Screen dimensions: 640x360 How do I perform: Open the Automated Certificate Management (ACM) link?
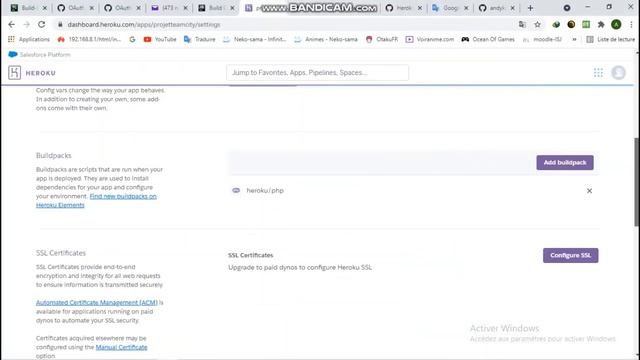[97, 302]
